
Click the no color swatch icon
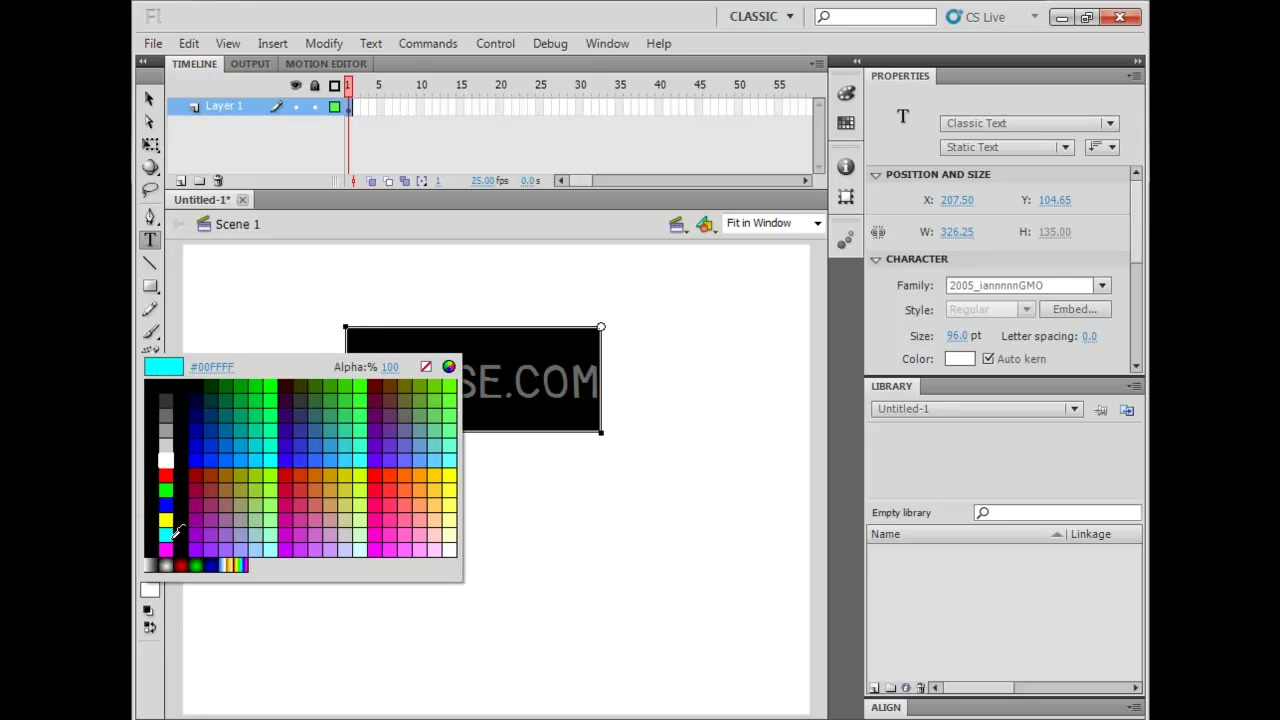pyautogui.click(x=426, y=367)
